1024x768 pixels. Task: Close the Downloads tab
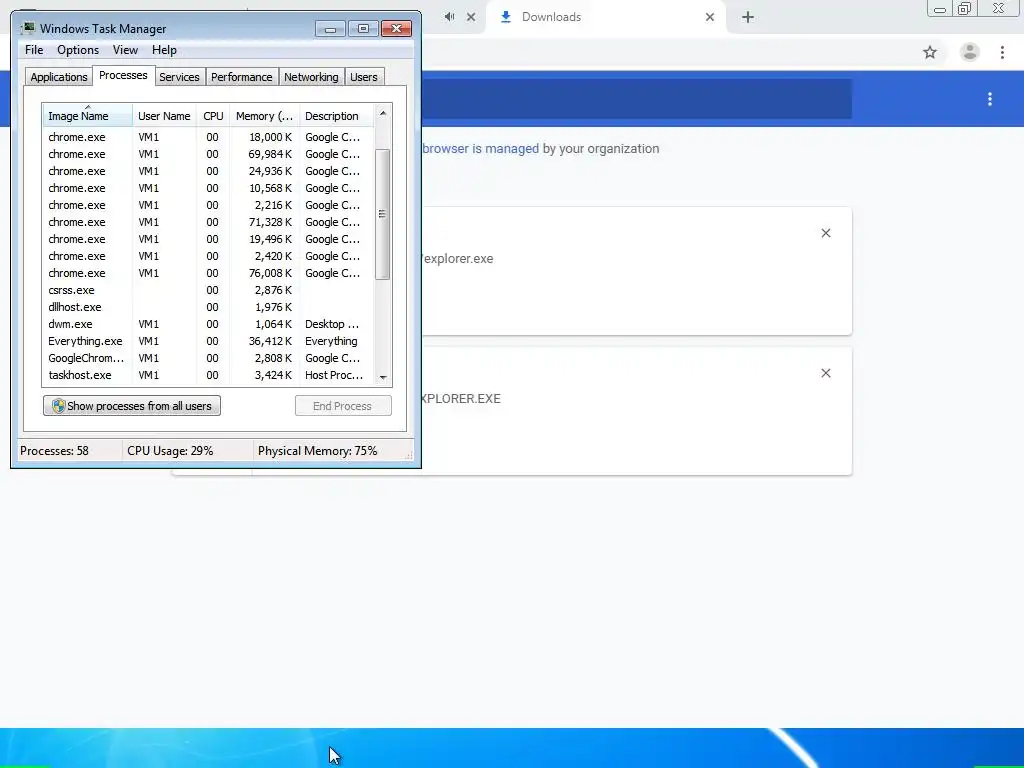click(x=710, y=17)
